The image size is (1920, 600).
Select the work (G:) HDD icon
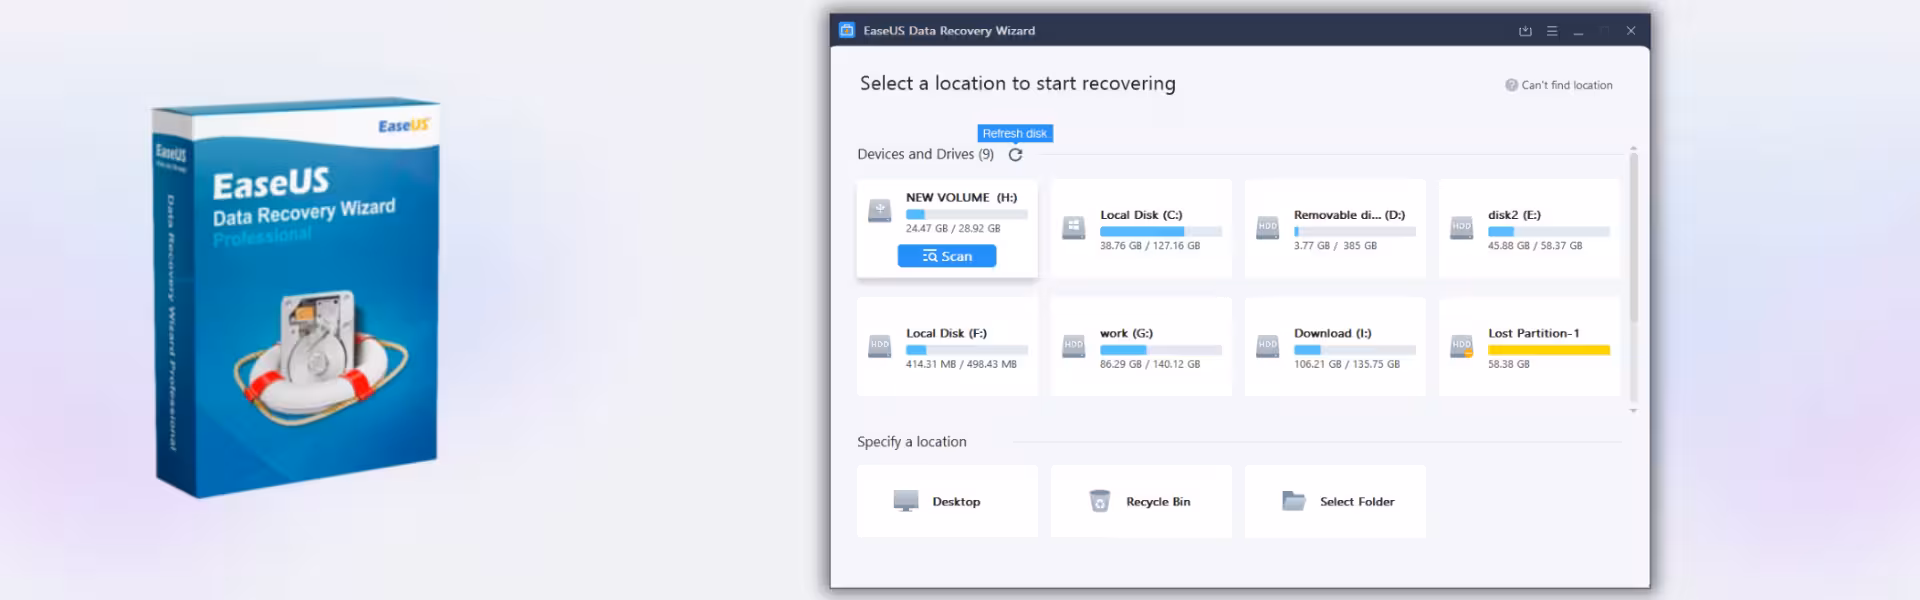click(x=1073, y=346)
